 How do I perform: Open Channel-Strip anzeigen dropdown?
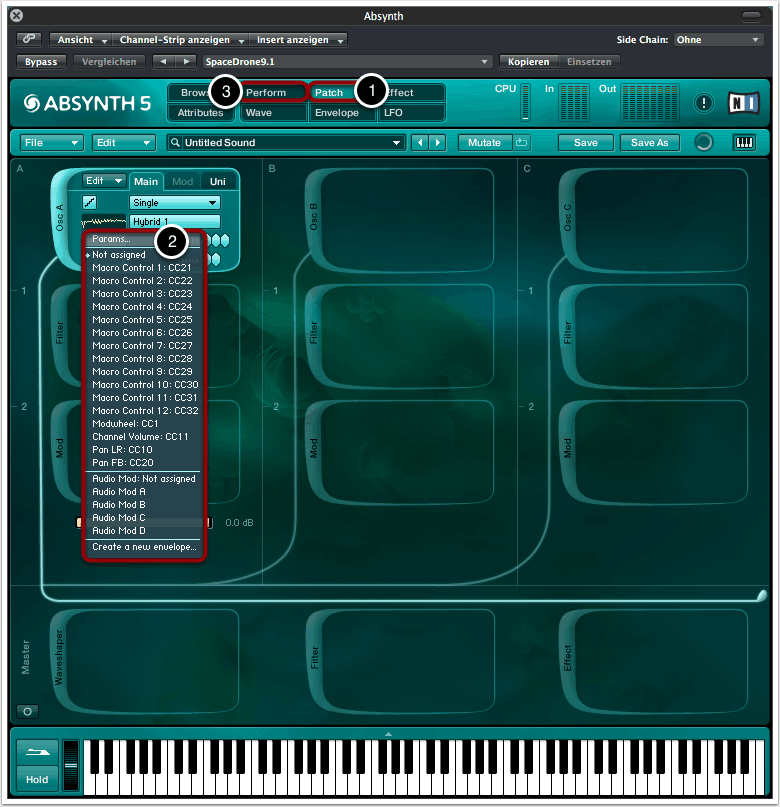(x=180, y=40)
